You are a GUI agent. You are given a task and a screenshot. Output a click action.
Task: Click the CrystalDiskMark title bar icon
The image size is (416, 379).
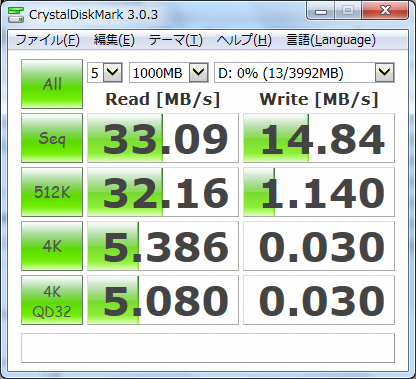pos(16,14)
